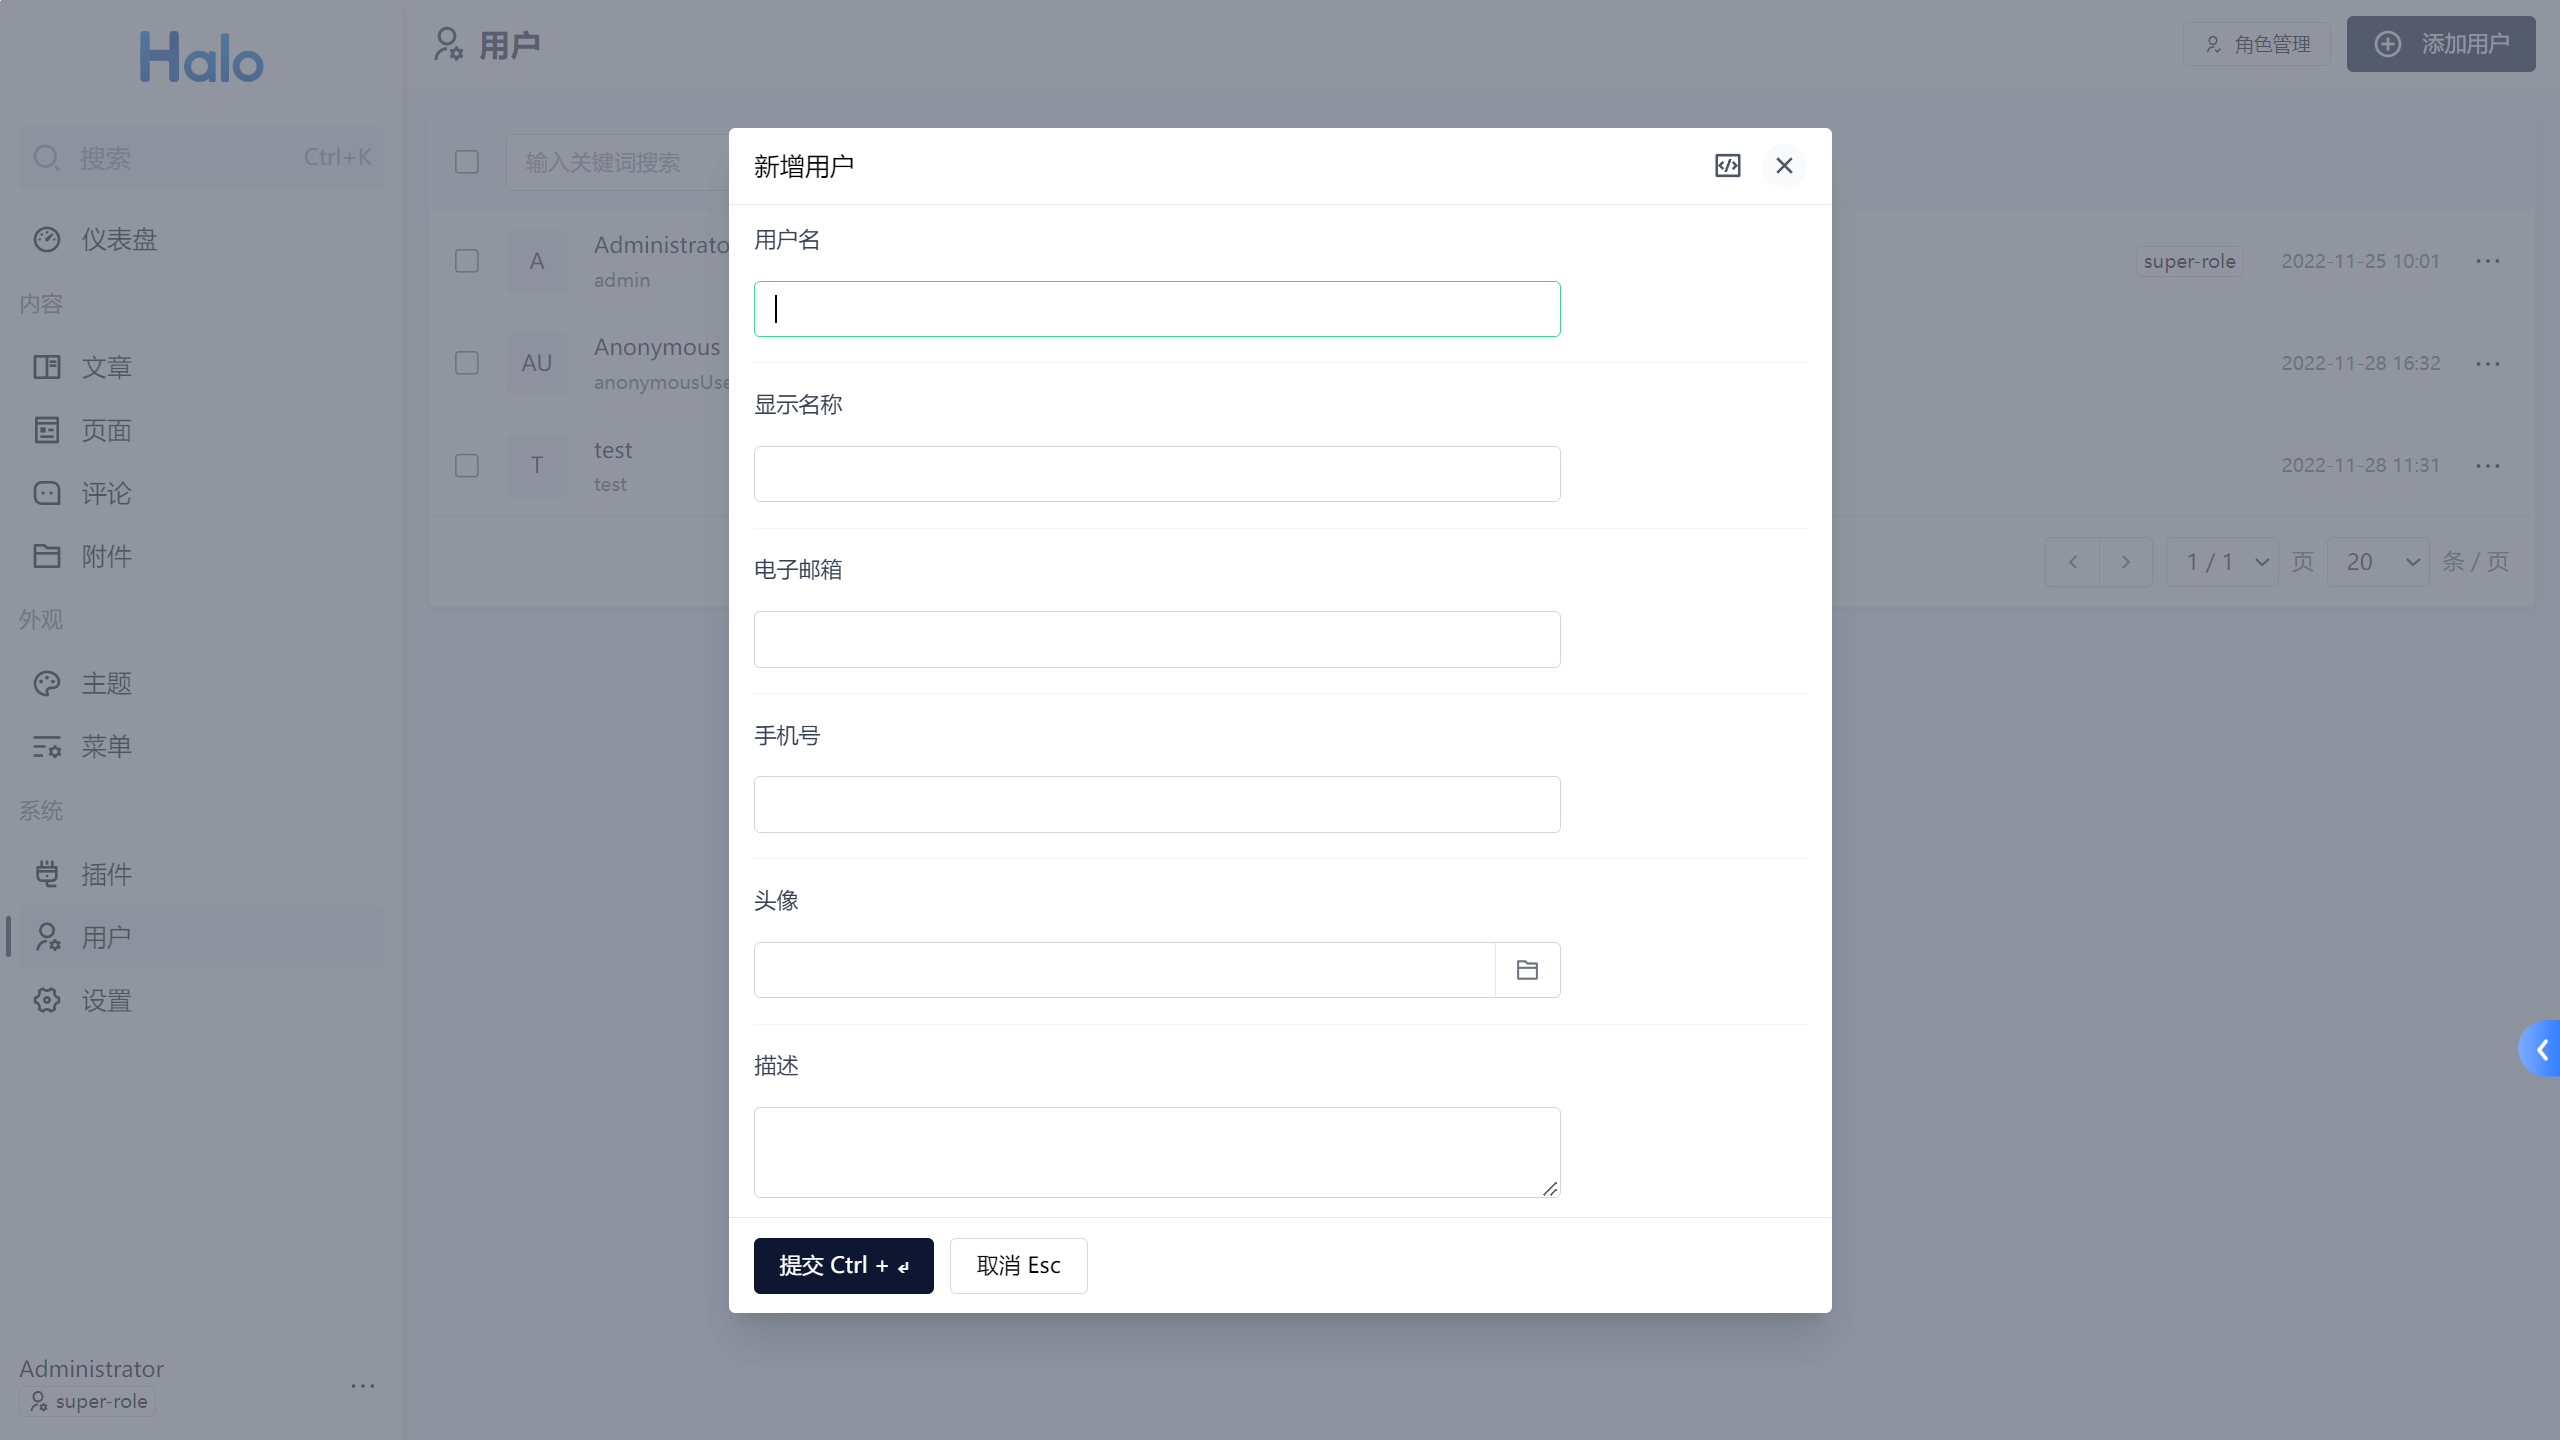This screenshot has height=1440, width=2560.
Task: Open role management page
Action: 2258,44
